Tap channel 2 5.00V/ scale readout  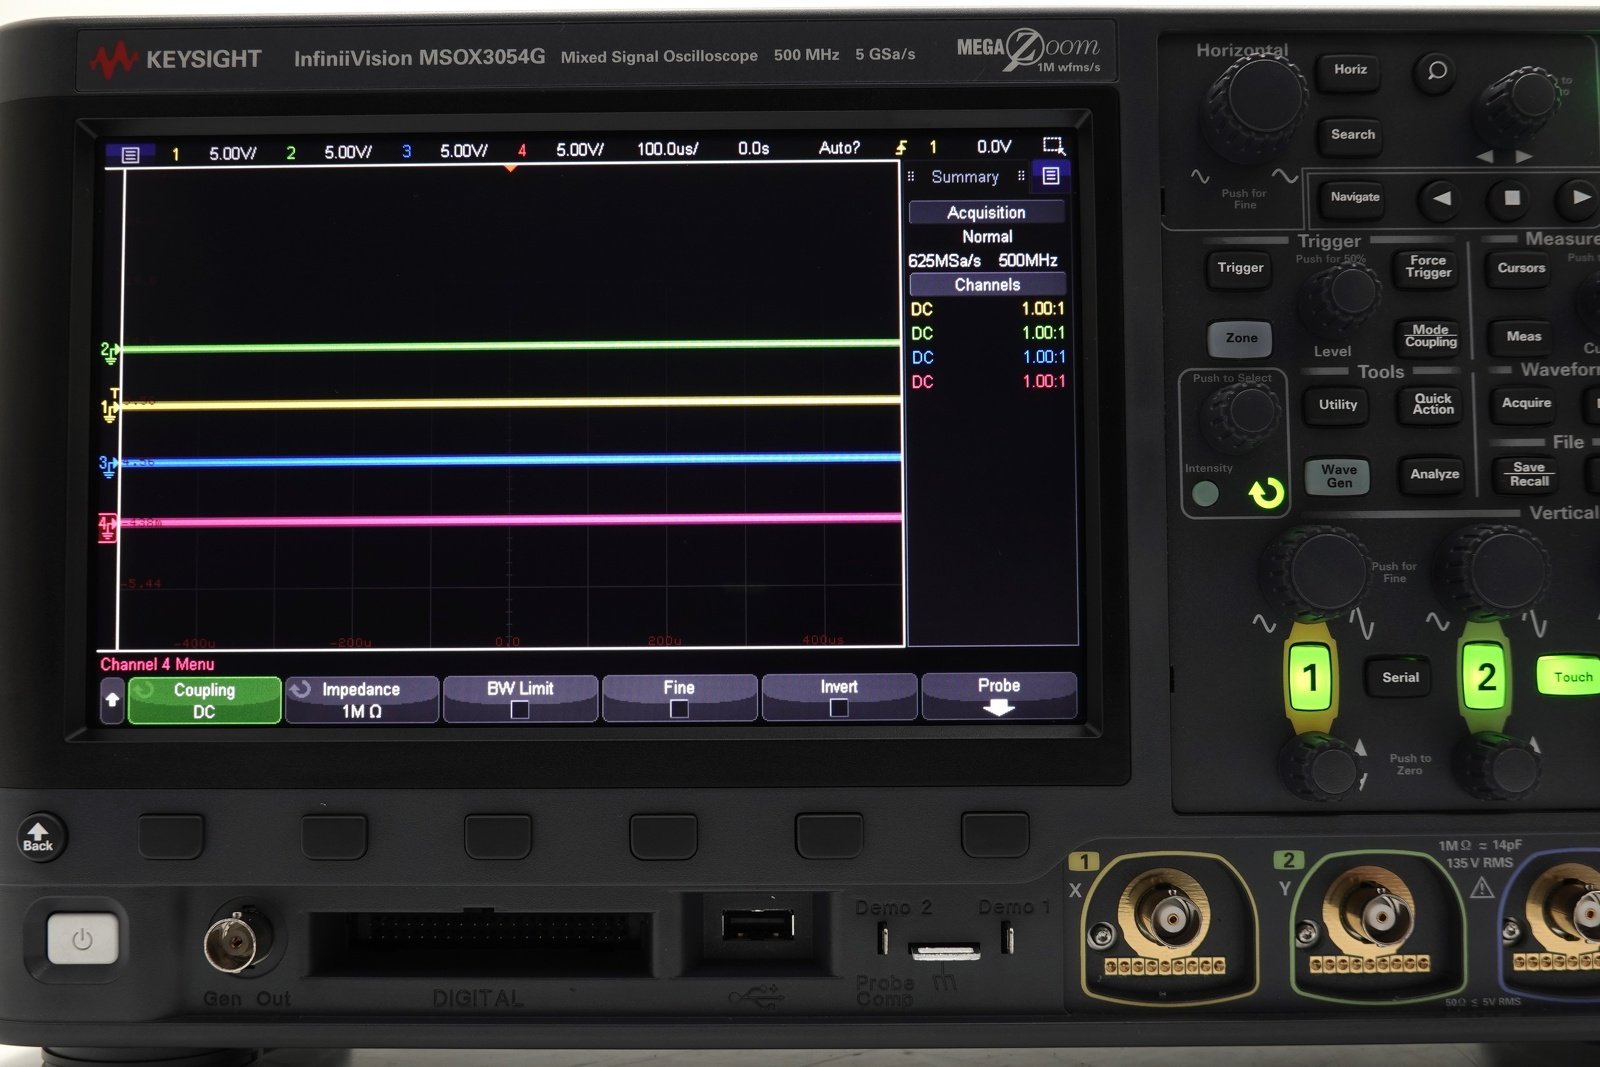348,152
